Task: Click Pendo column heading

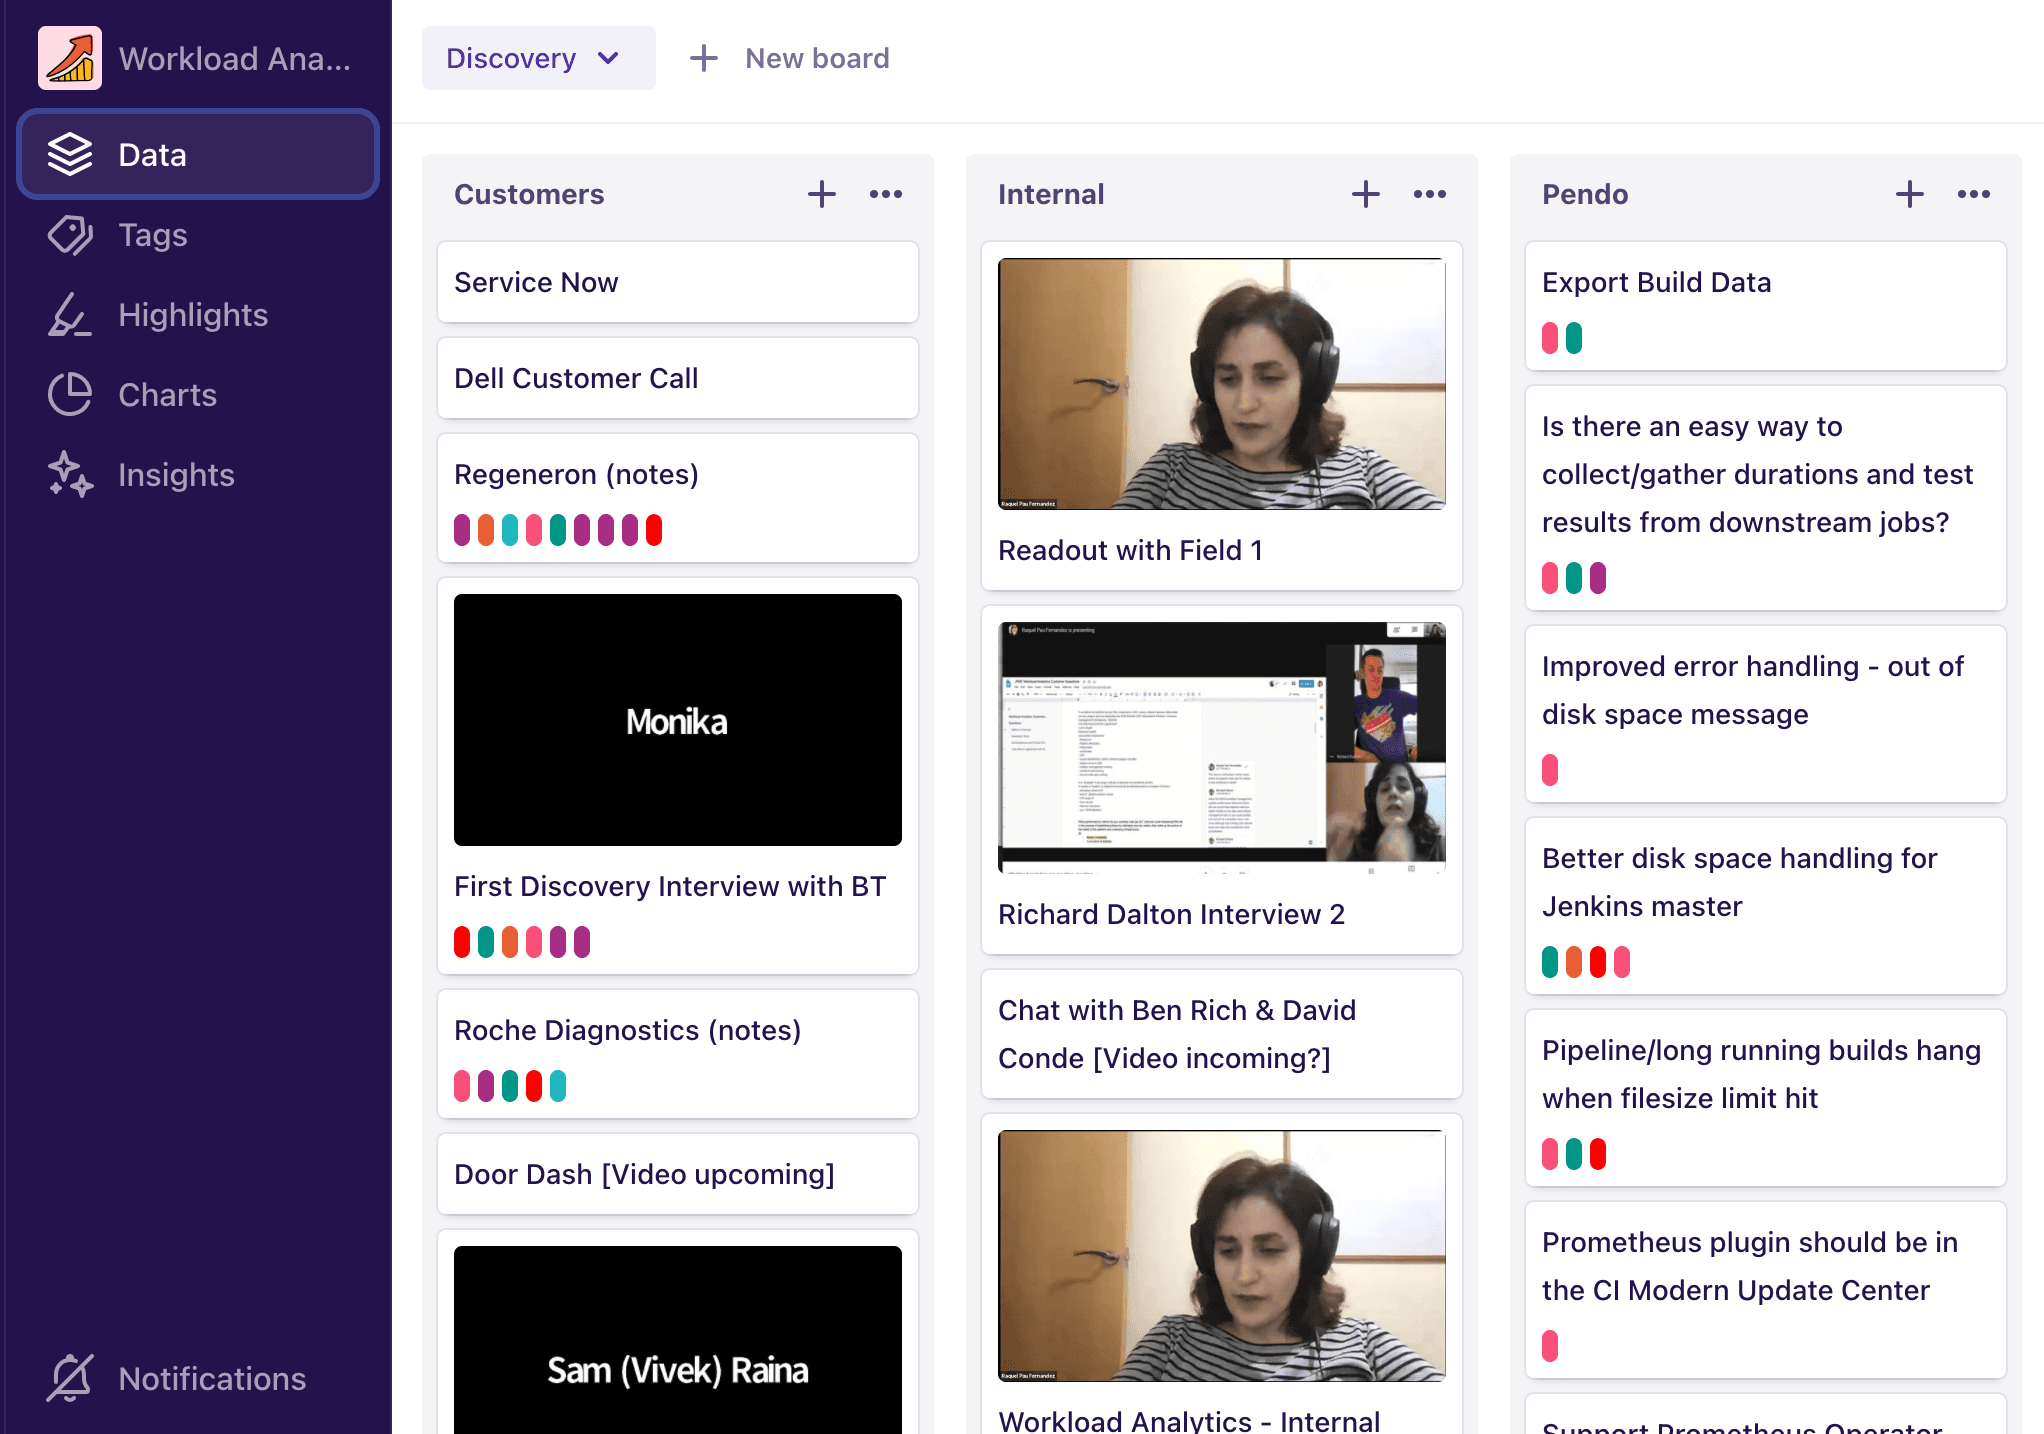Action: (x=1585, y=194)
